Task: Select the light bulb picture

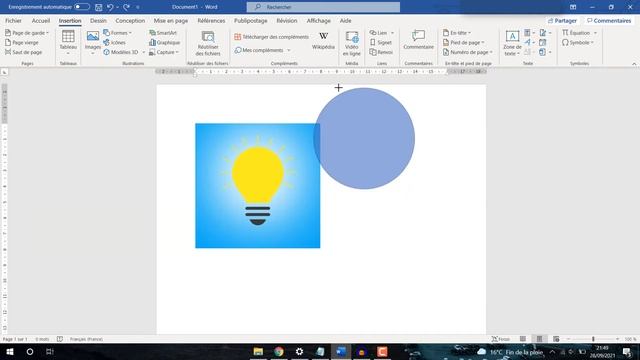Action: click(x=258, y=185)
